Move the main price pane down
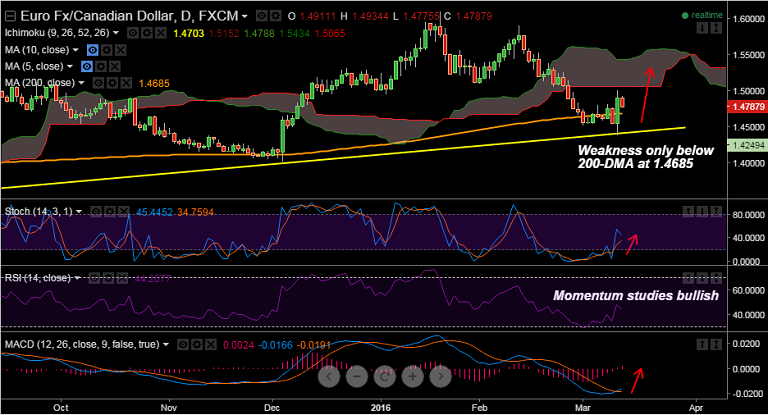 click(702, 28)
